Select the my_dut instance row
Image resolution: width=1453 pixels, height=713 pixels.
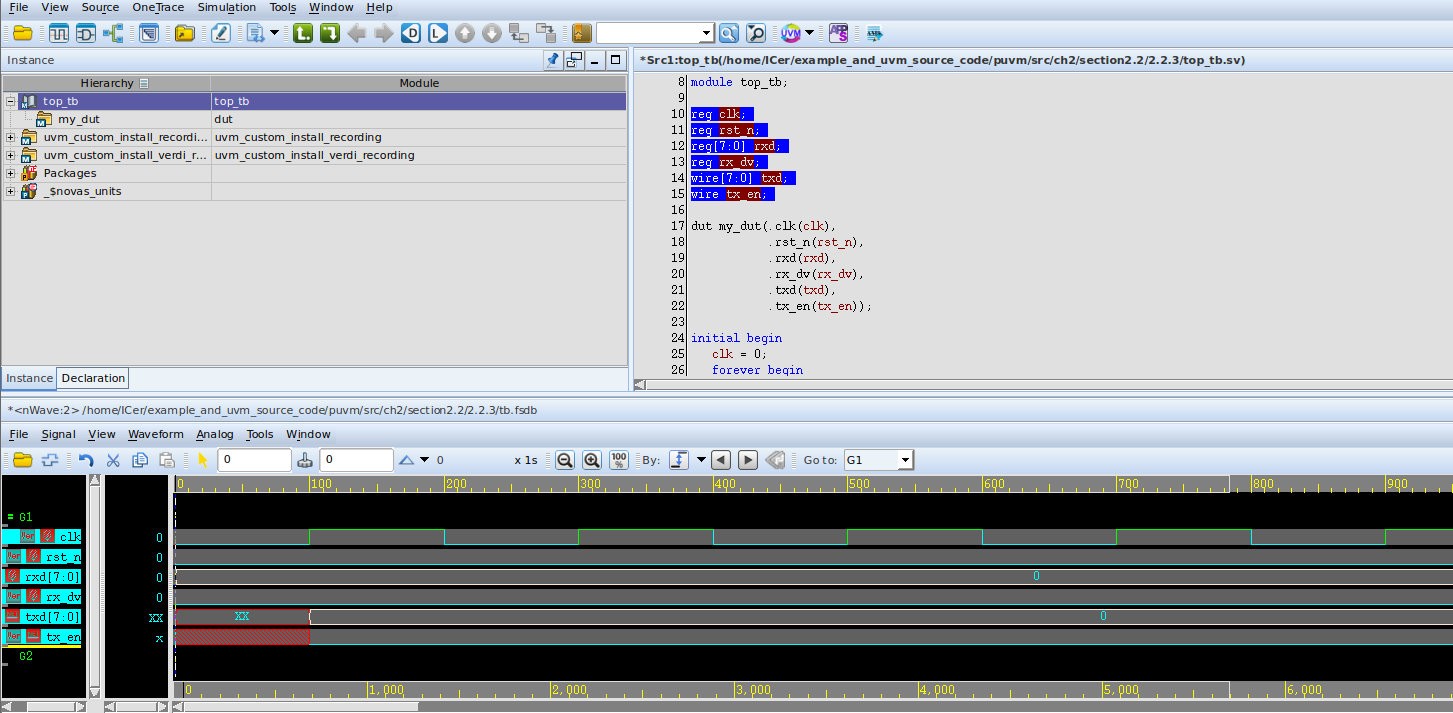(x=314, y=119)
